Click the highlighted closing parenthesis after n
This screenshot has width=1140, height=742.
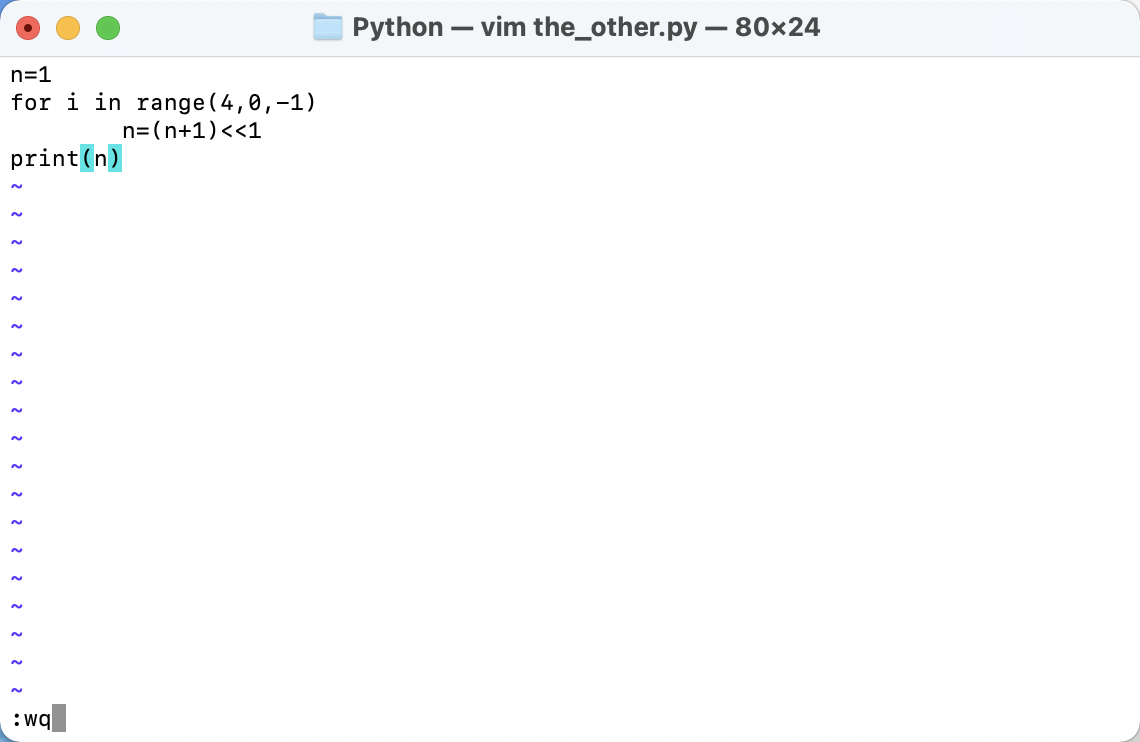(x=115, y=158)
